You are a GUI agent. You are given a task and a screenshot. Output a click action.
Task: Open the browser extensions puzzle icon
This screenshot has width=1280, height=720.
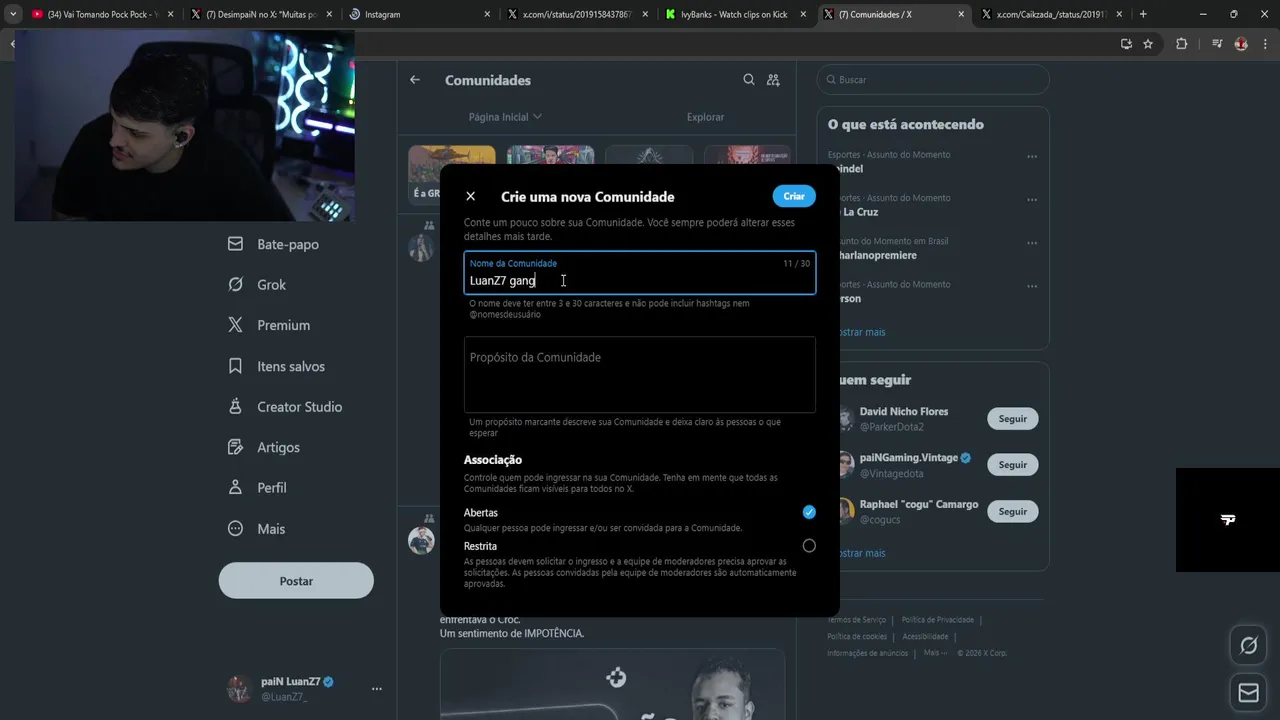1181,44
